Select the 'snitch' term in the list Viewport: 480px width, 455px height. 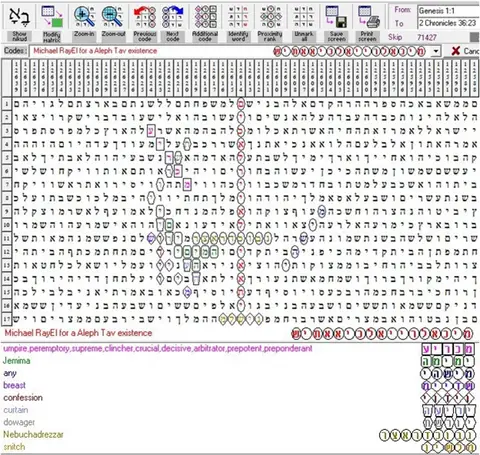pyautogui.click(x=14, y=447)
